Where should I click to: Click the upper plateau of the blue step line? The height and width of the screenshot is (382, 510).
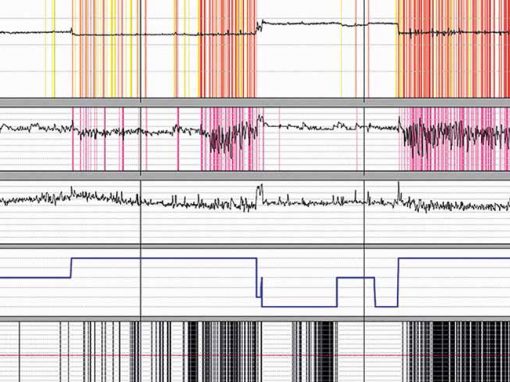click(164, 258)
